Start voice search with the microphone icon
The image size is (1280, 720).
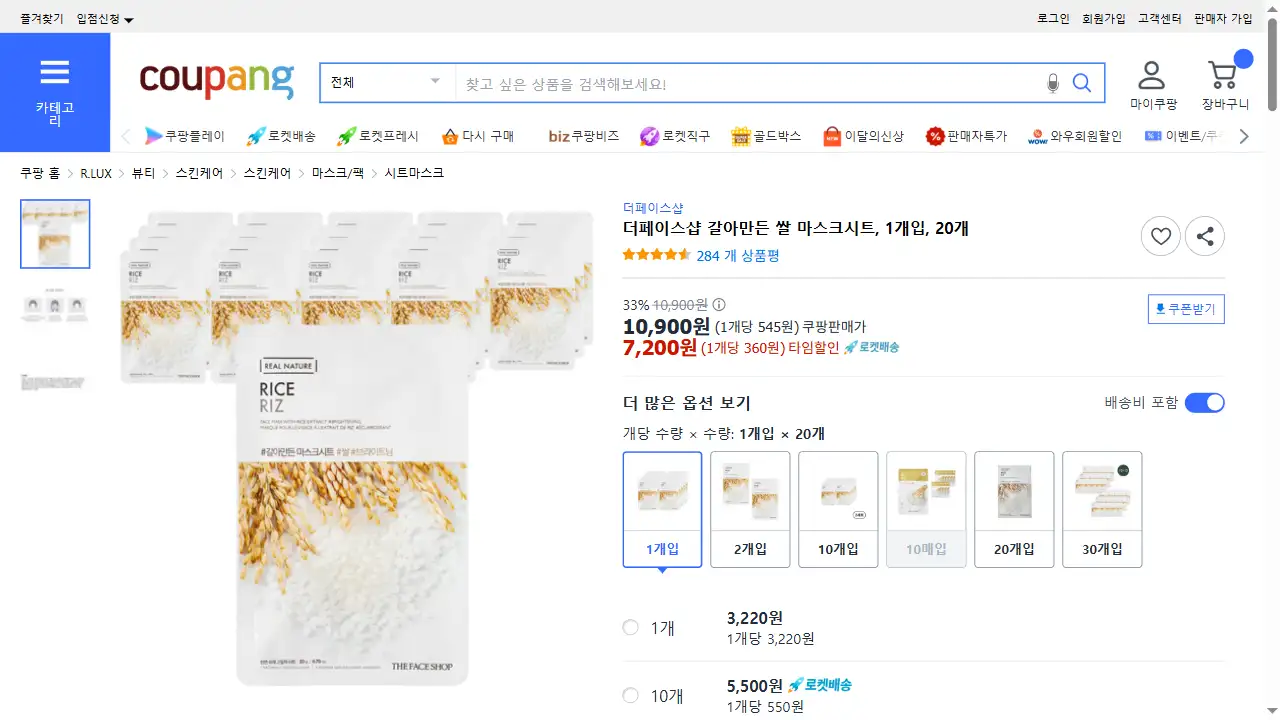pos(1052,83)
